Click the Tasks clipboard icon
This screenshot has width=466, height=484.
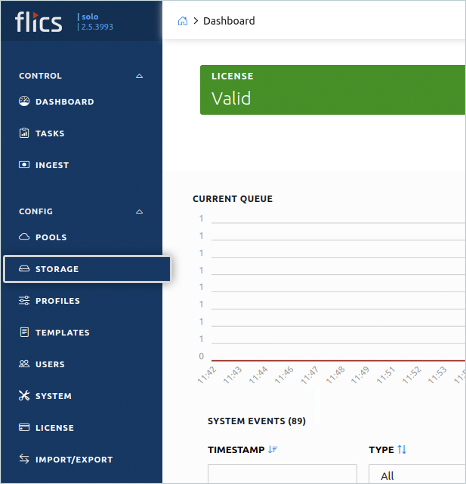click(24, 133)
